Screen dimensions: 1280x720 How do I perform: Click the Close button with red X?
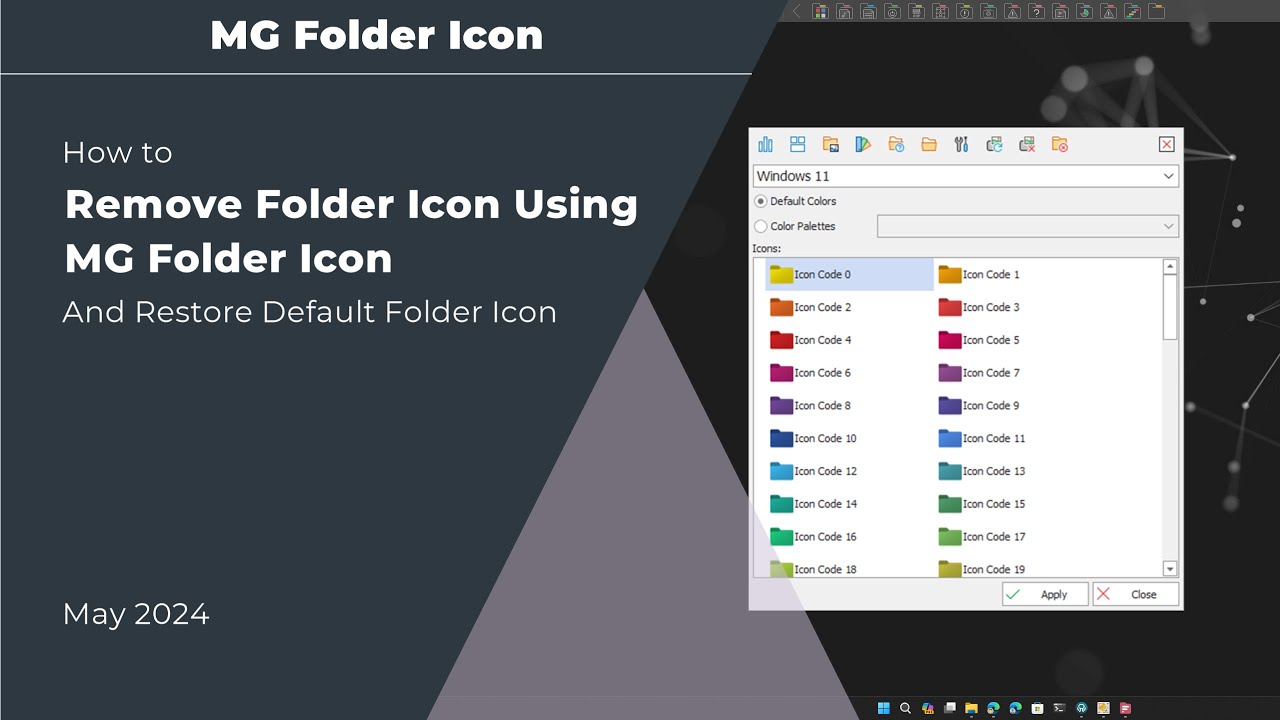[1135, 594]
